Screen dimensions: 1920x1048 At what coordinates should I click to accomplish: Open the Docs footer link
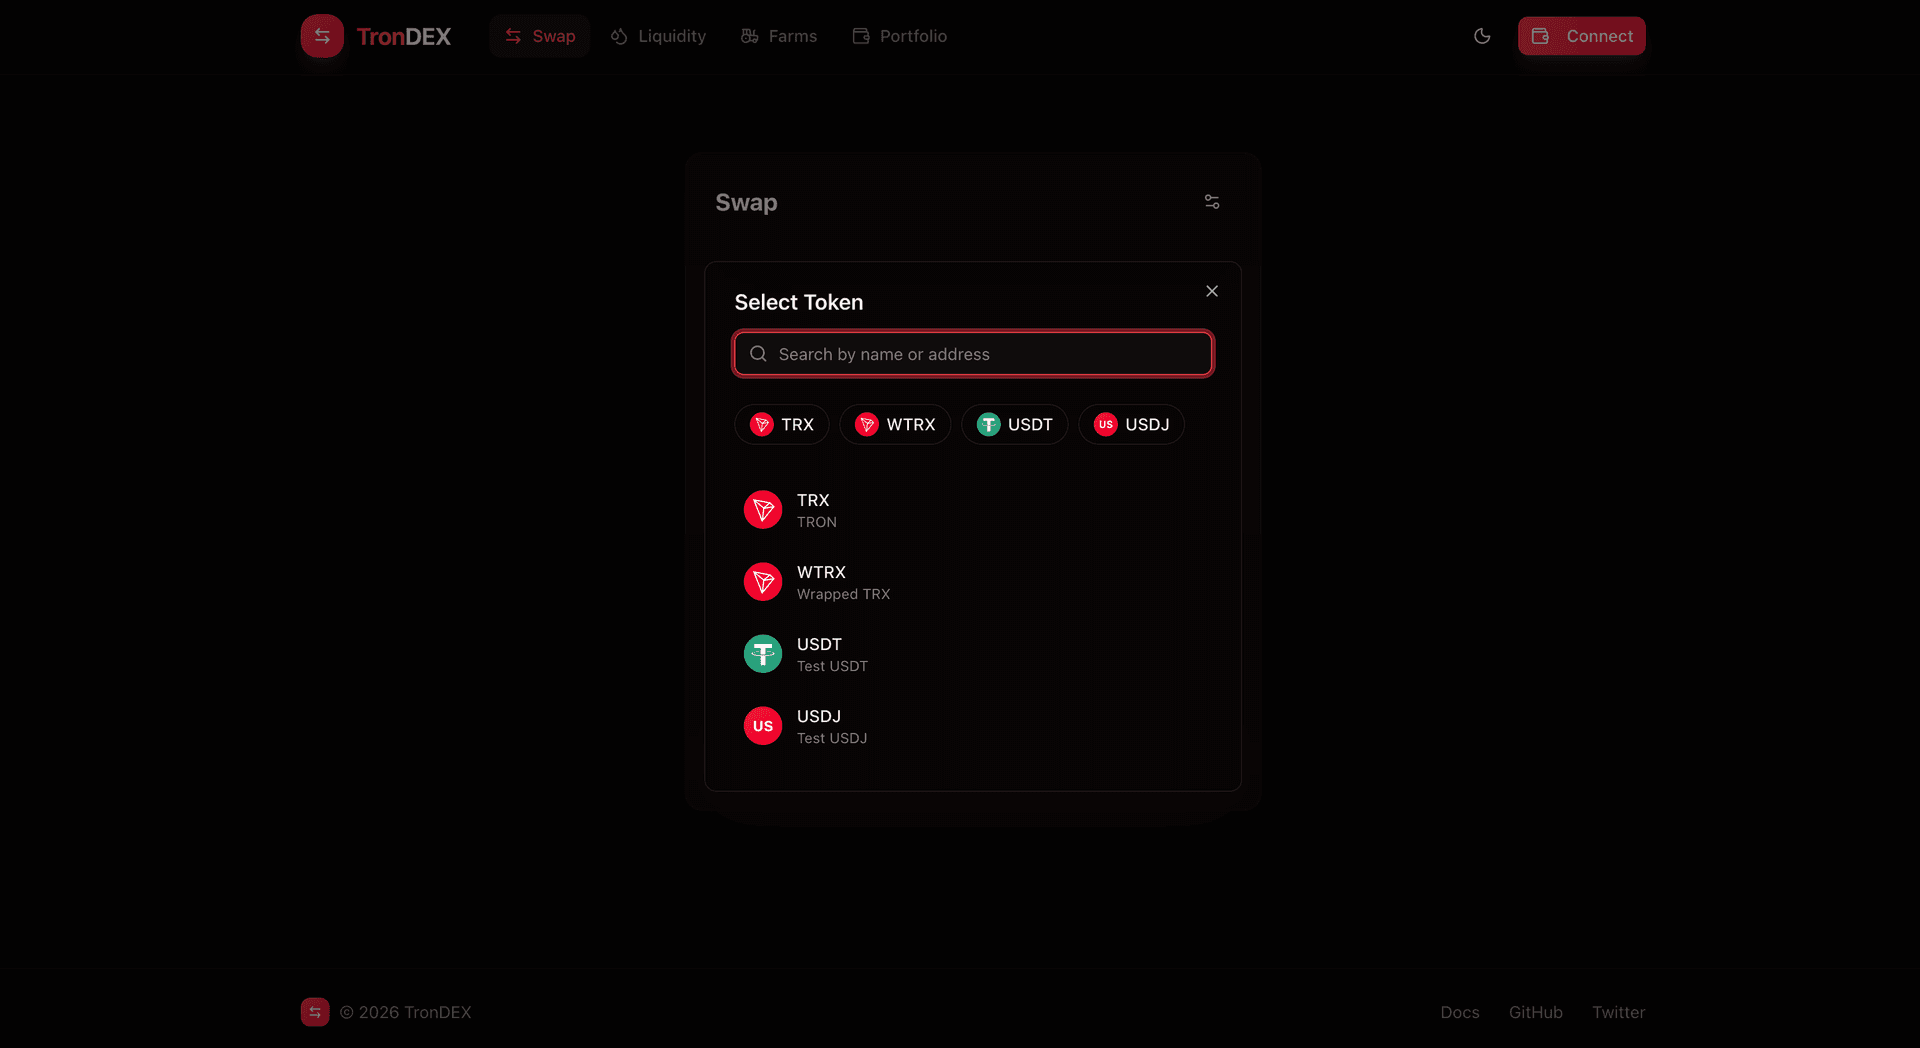click(1459, 1012)
